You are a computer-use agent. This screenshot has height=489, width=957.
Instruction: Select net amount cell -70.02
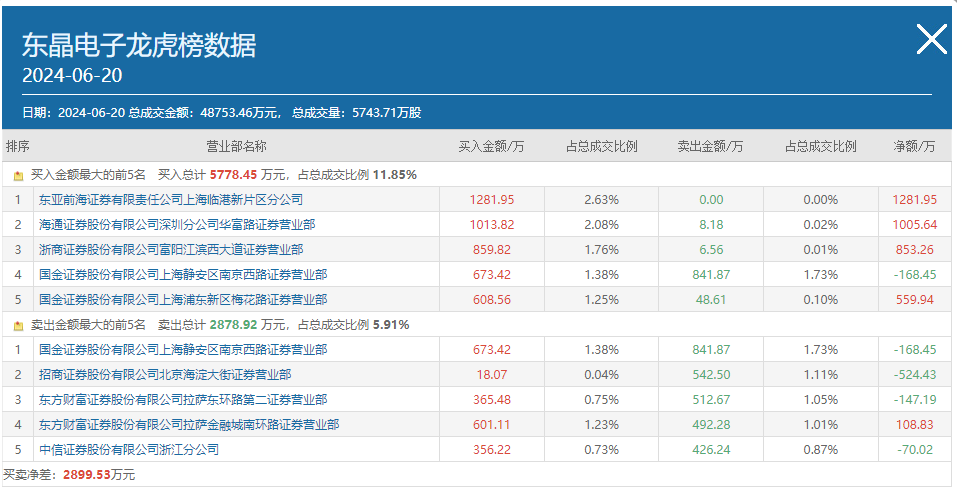[915, 450]
